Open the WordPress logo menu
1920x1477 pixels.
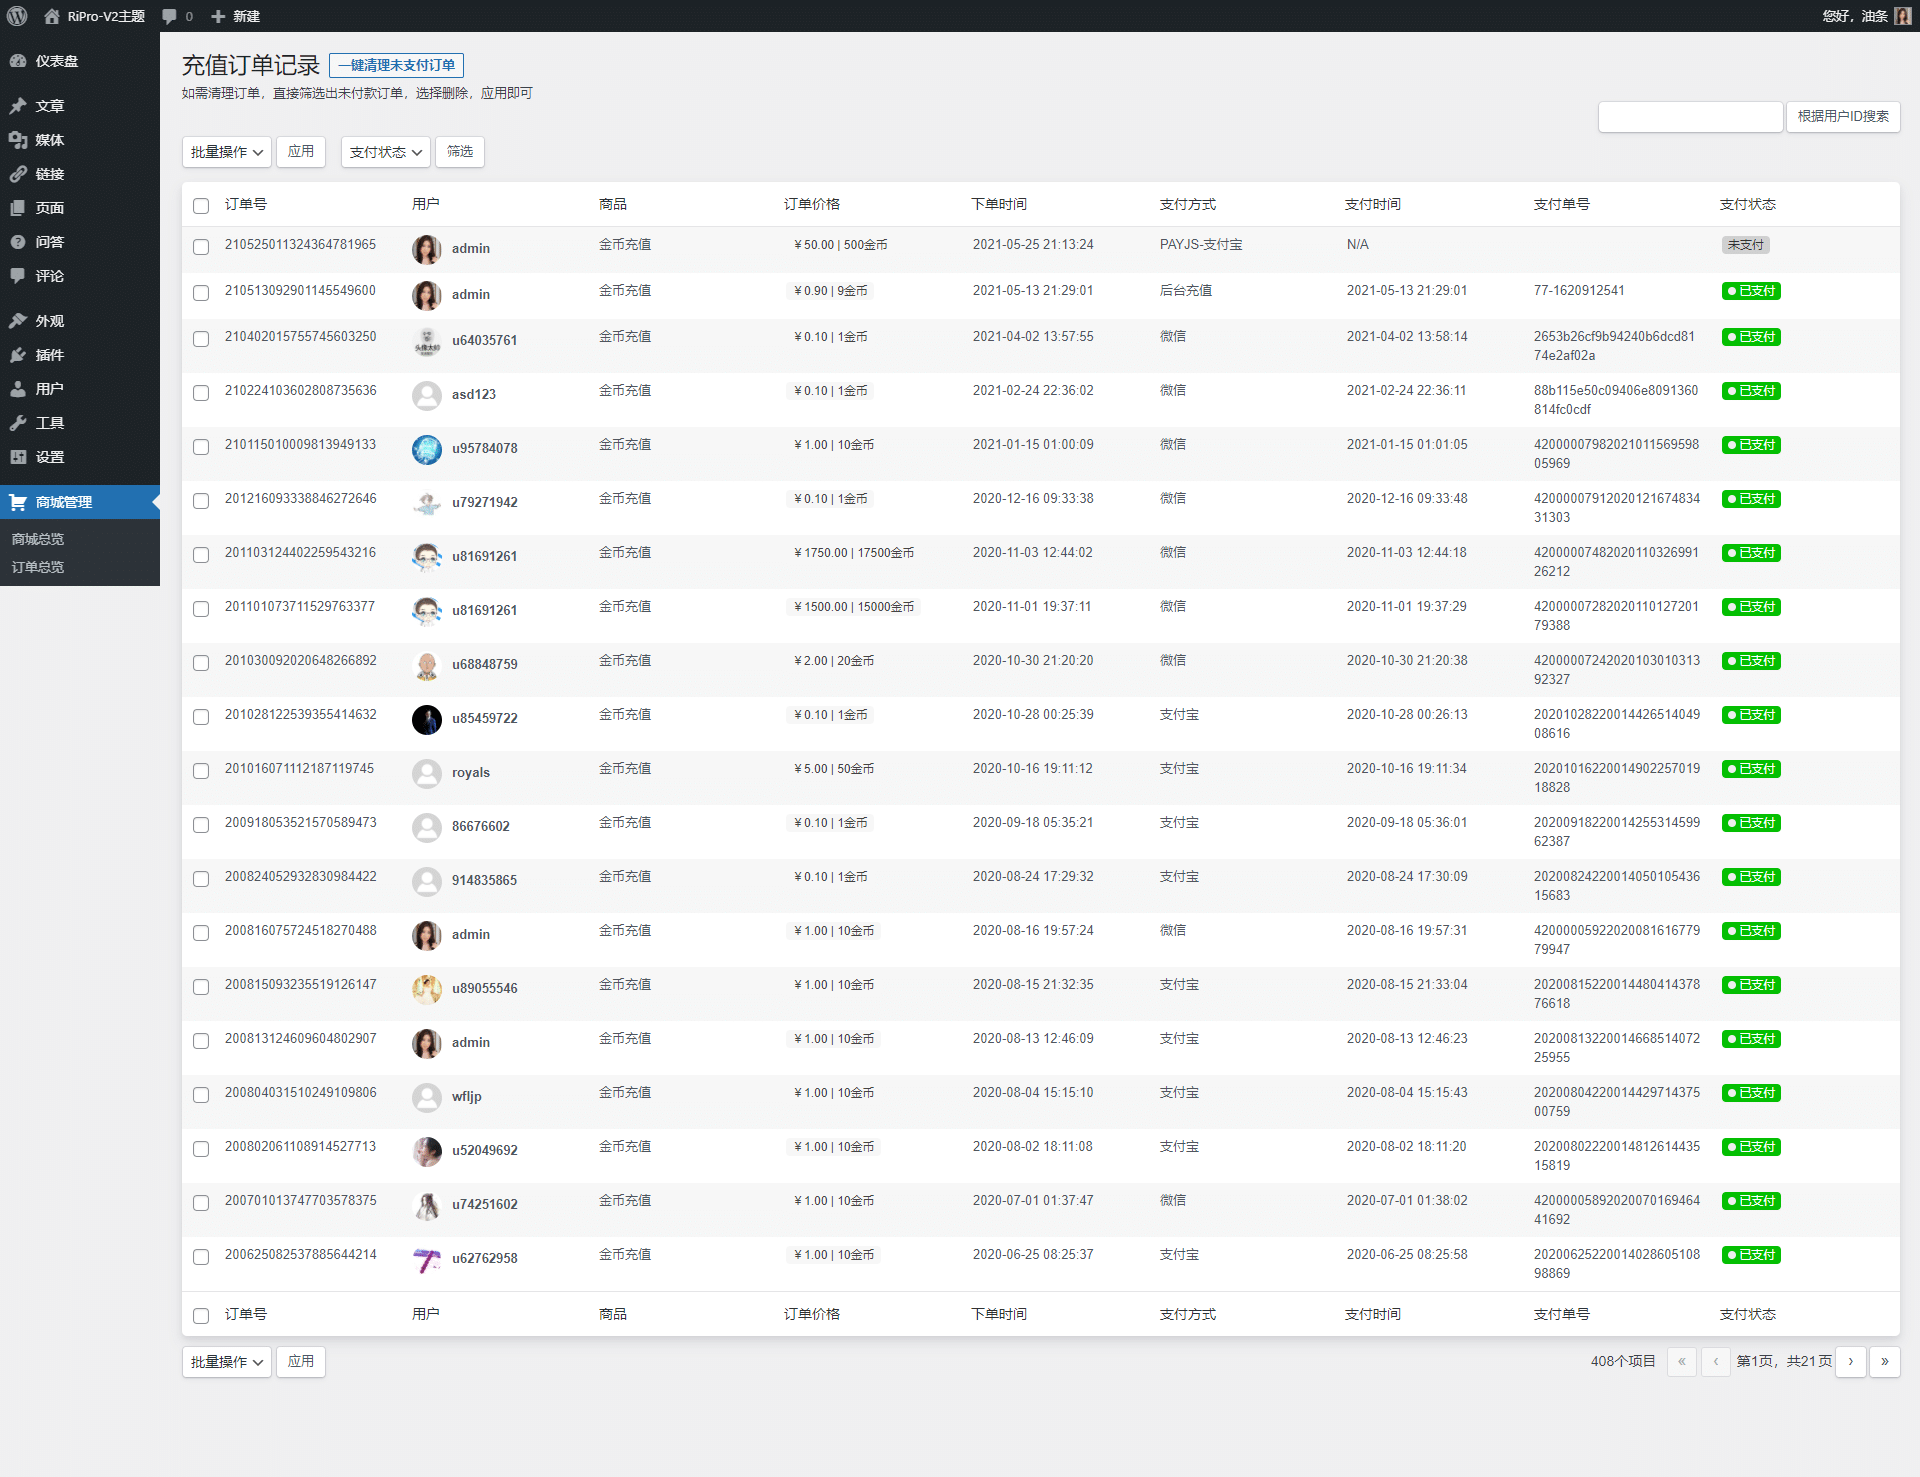(x=17, y=16)
